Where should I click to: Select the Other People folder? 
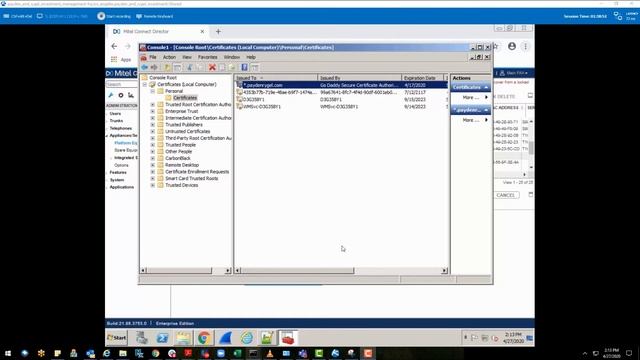(x=178, y=151)
